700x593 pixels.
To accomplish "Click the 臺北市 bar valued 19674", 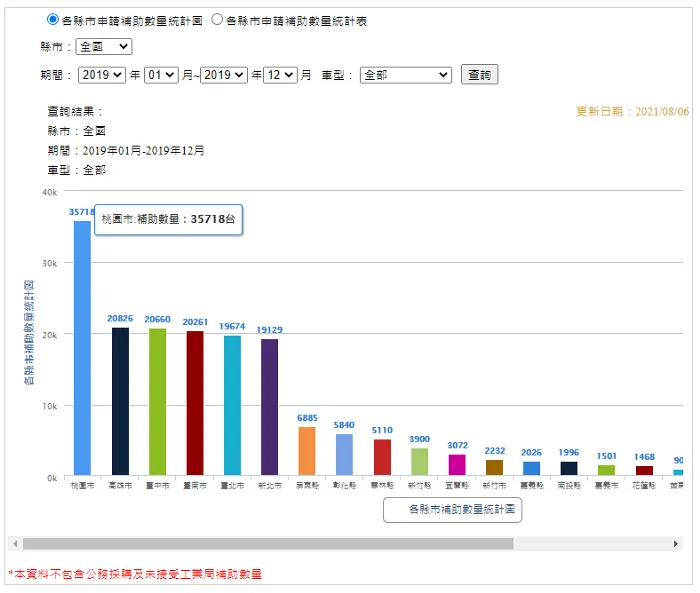I will 232,405.
